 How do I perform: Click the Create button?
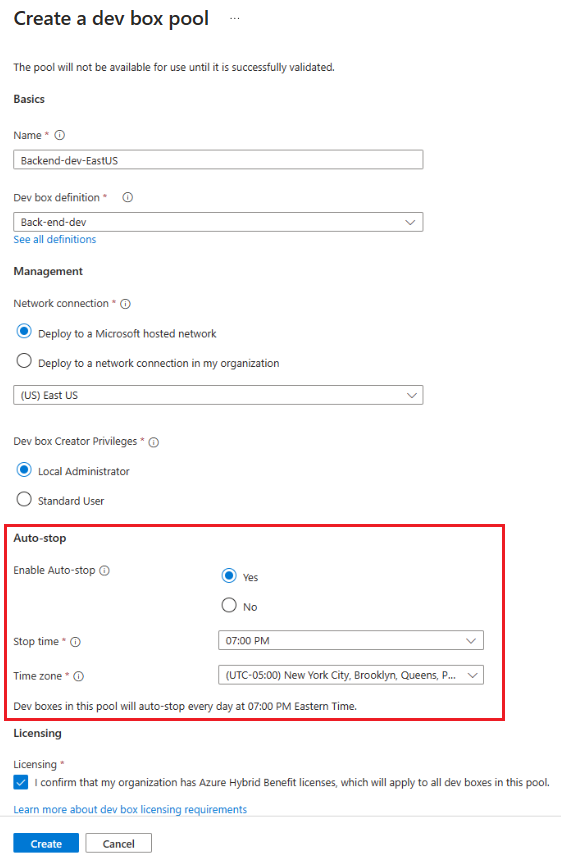(x=46, y=844)
